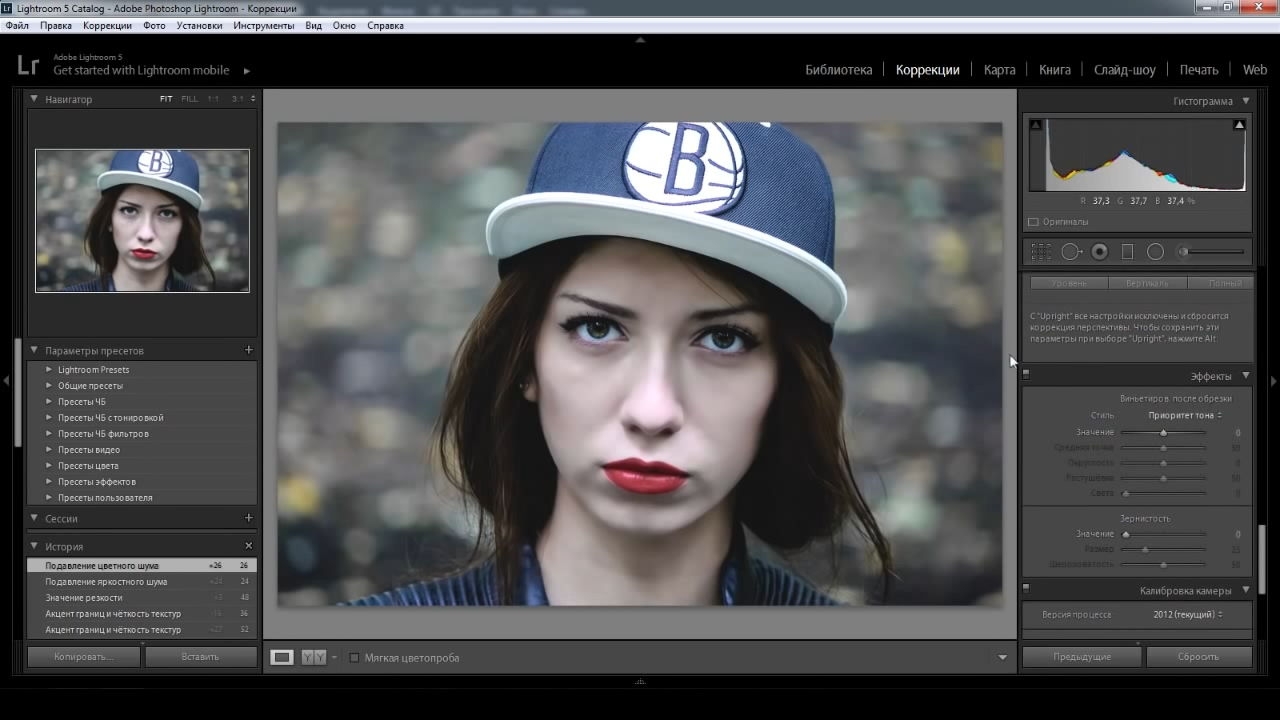Switch to the Печать module
The height and width of the screenshot is (720, 1280).
pos(1199,70)
